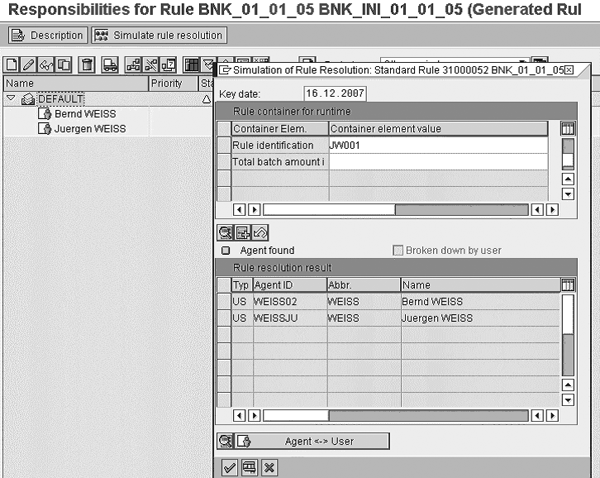Select Juergen WEISS in the tree

coord(90,129)
